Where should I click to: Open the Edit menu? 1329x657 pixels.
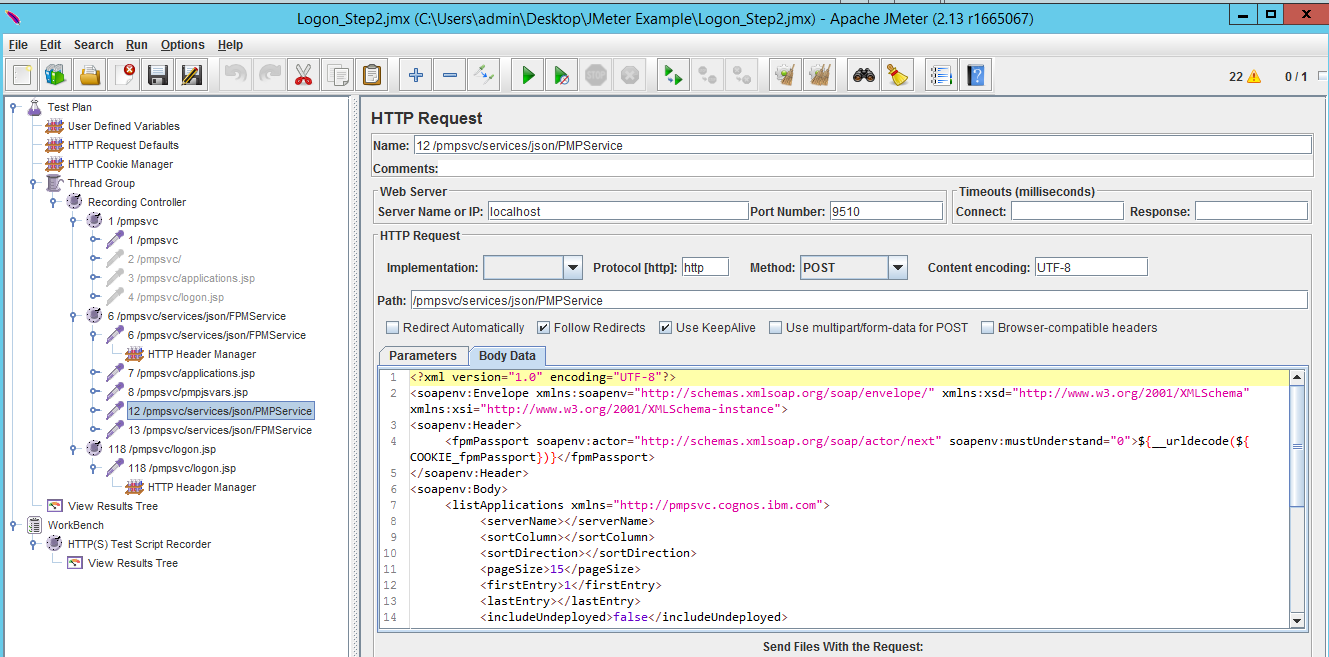click(50, 45)
